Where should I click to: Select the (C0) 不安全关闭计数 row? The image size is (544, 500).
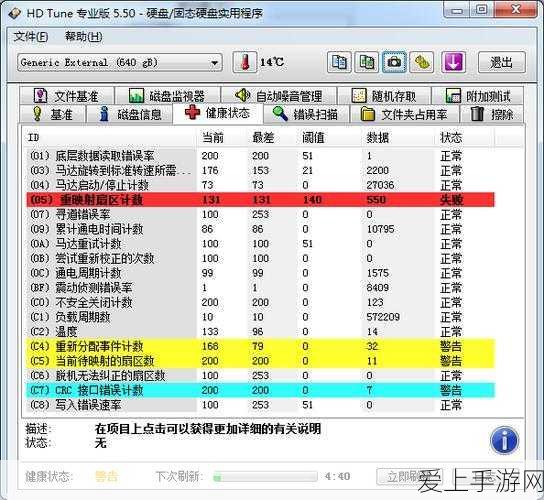[x=261, y=302]
